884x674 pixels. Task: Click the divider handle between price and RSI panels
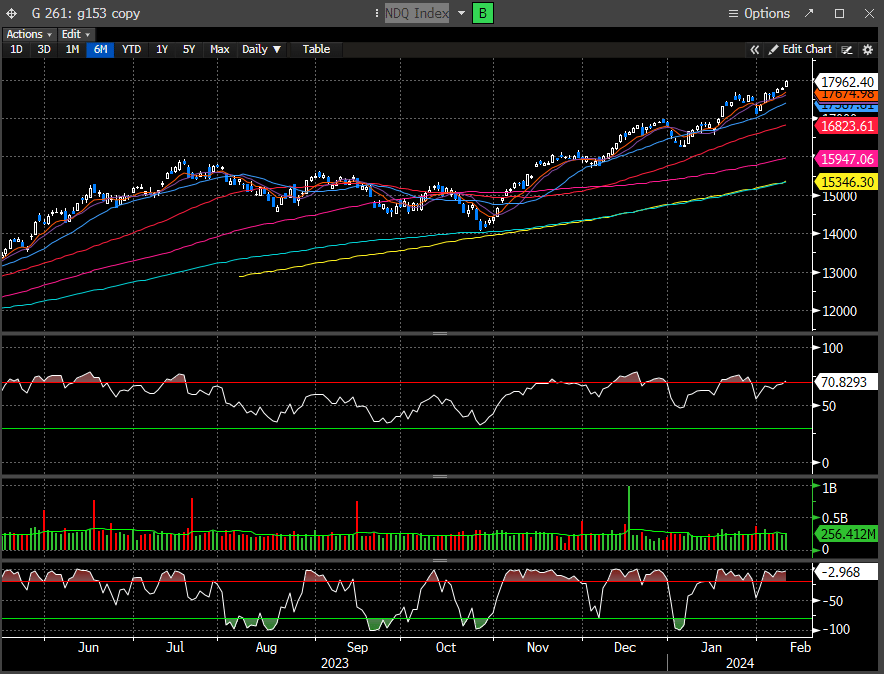(x=440, y=334)
